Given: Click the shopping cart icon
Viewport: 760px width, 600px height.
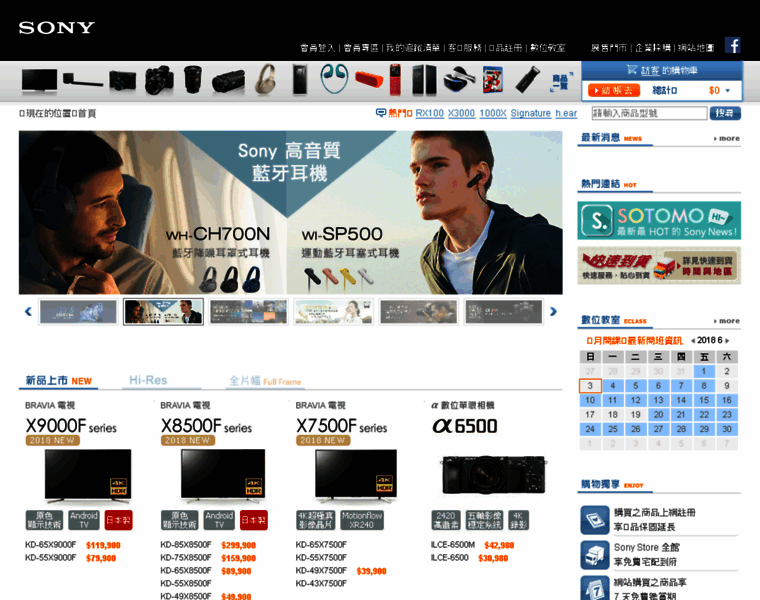Looking at the screenshot, I should [x=631, y=70].
